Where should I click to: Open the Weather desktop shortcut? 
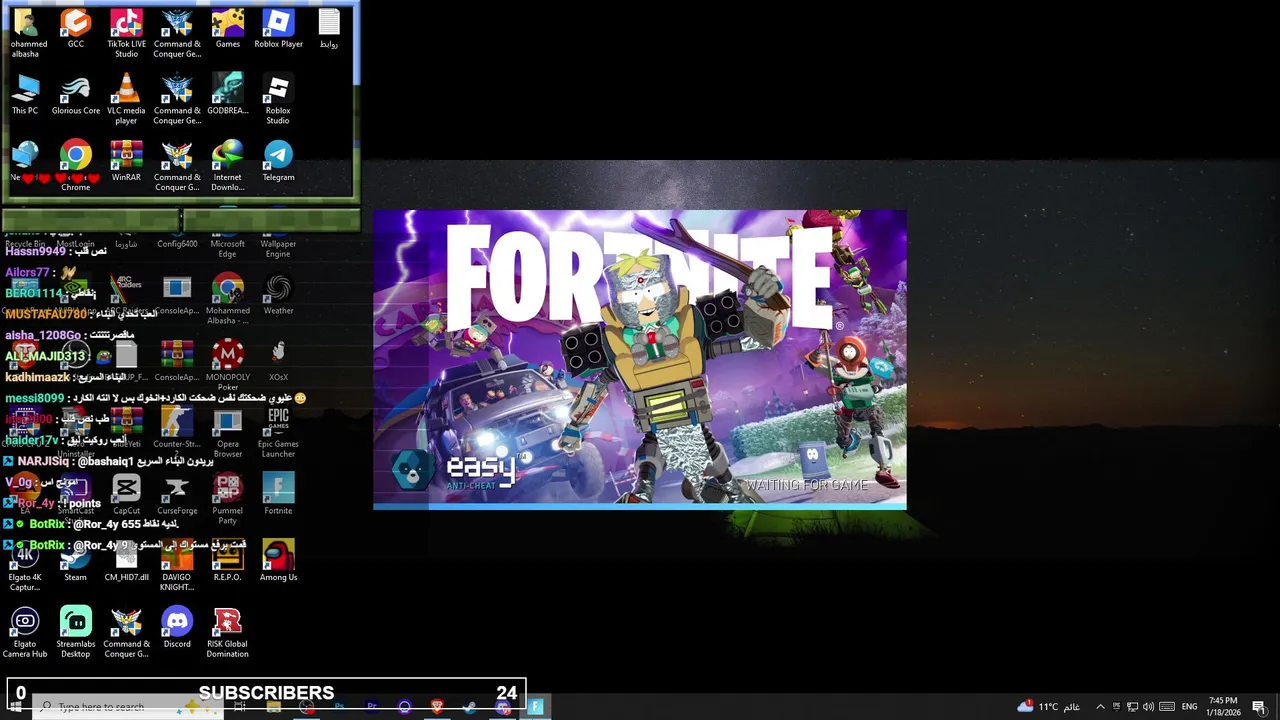click(x=278, y=296)
